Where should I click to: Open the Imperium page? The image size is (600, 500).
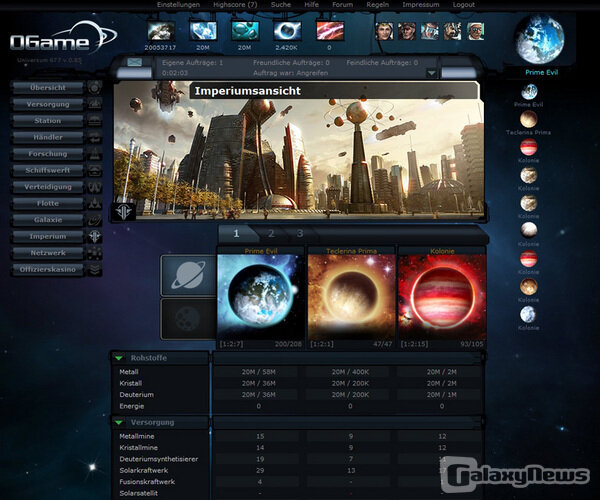(48, 236)
